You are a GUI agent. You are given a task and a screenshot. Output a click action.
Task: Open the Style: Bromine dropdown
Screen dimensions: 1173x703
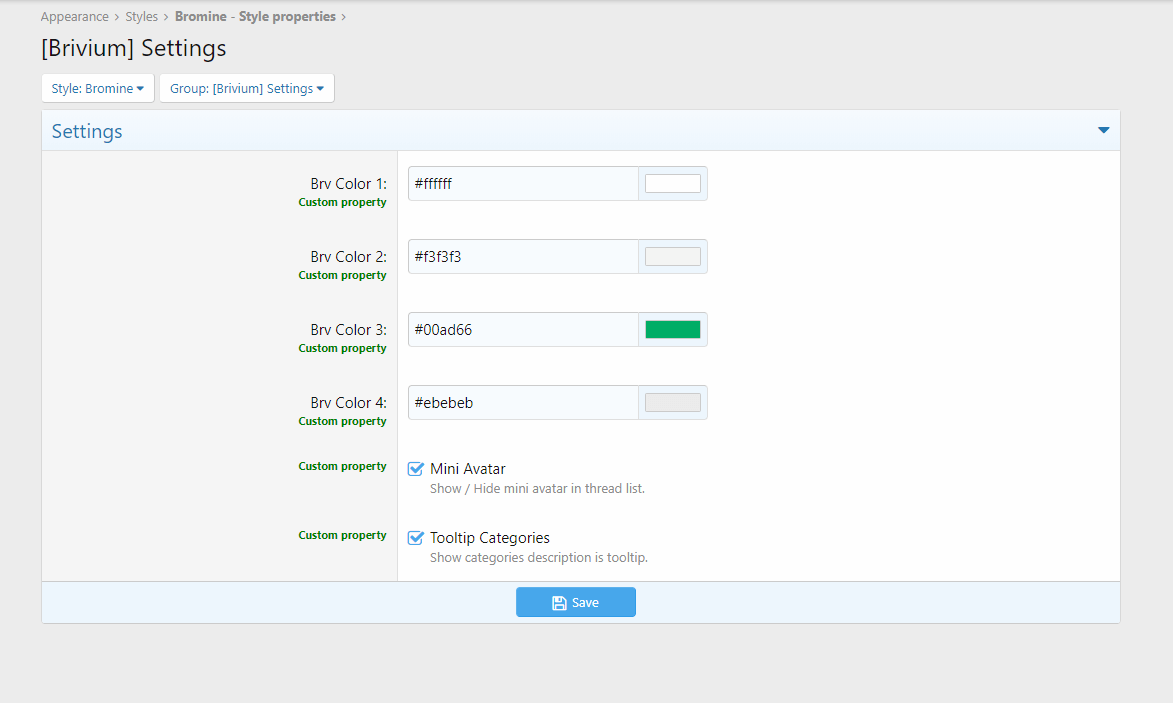[97, 88]
